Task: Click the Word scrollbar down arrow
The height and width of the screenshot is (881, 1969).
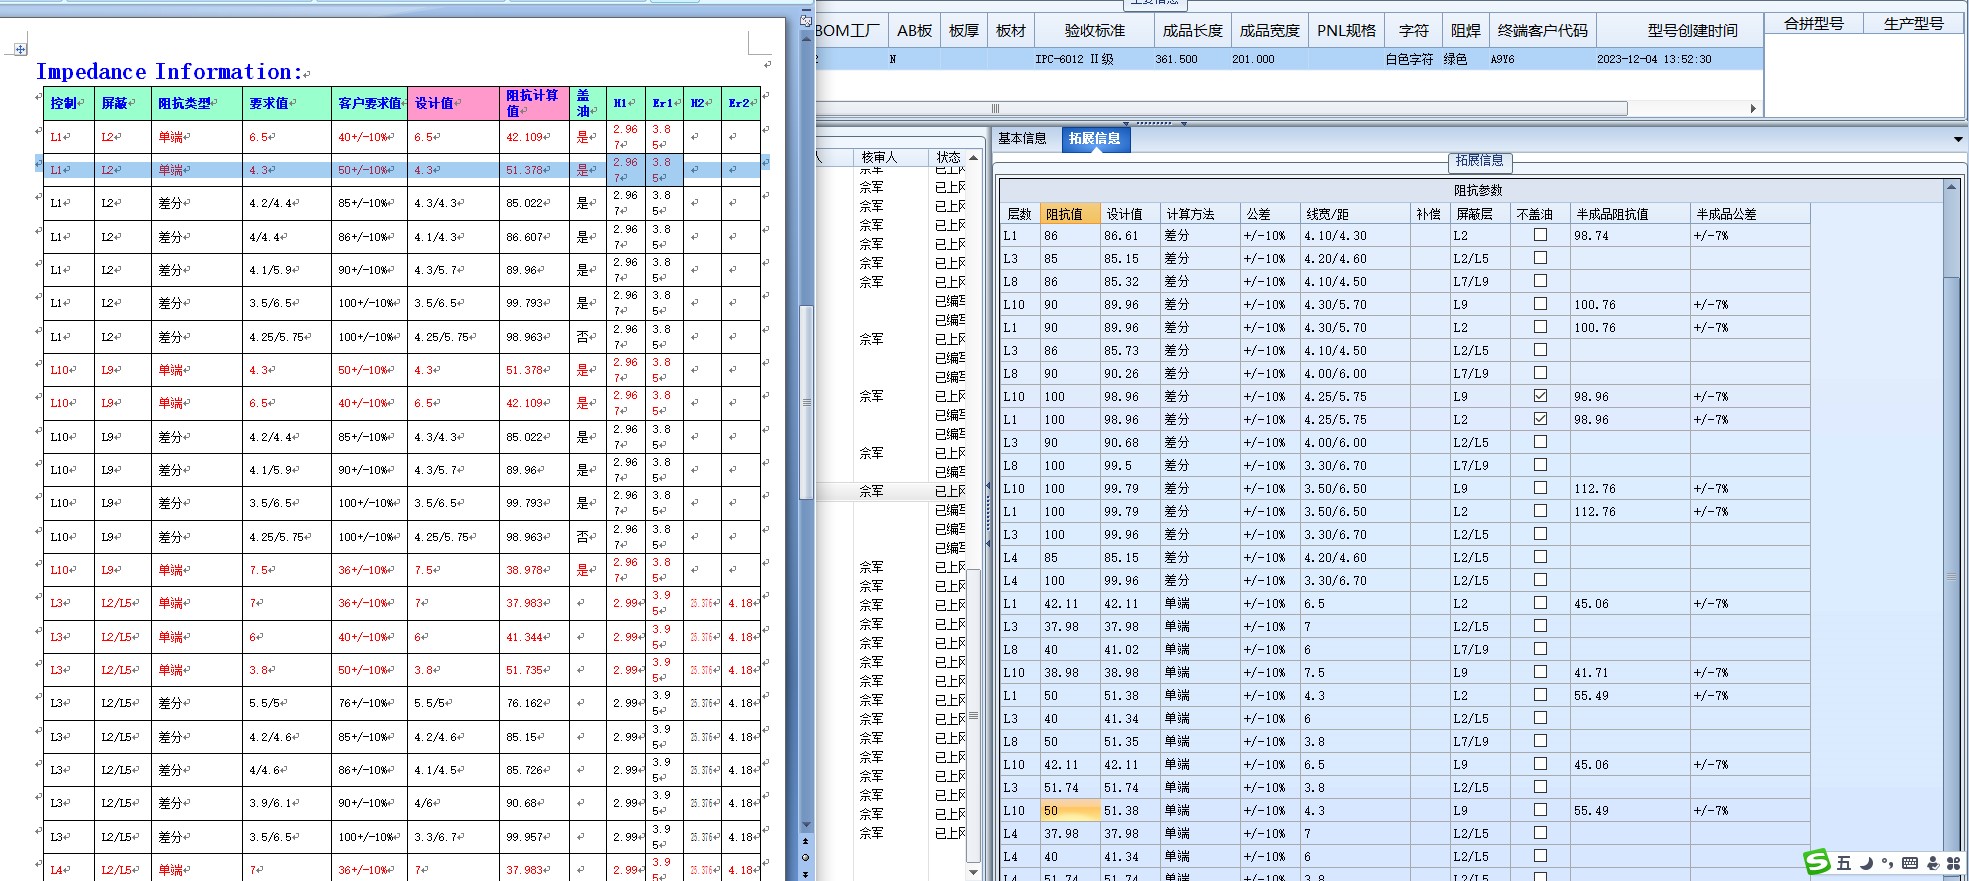Action: tap(806, 825)
